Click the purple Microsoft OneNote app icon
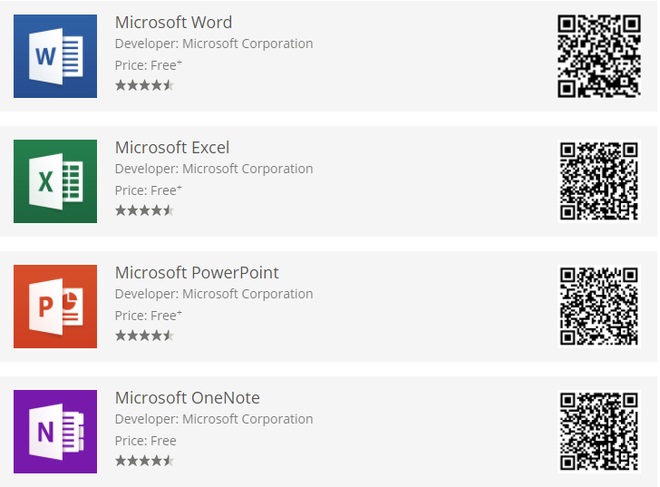The image size is (660, 487). point(55,431)
